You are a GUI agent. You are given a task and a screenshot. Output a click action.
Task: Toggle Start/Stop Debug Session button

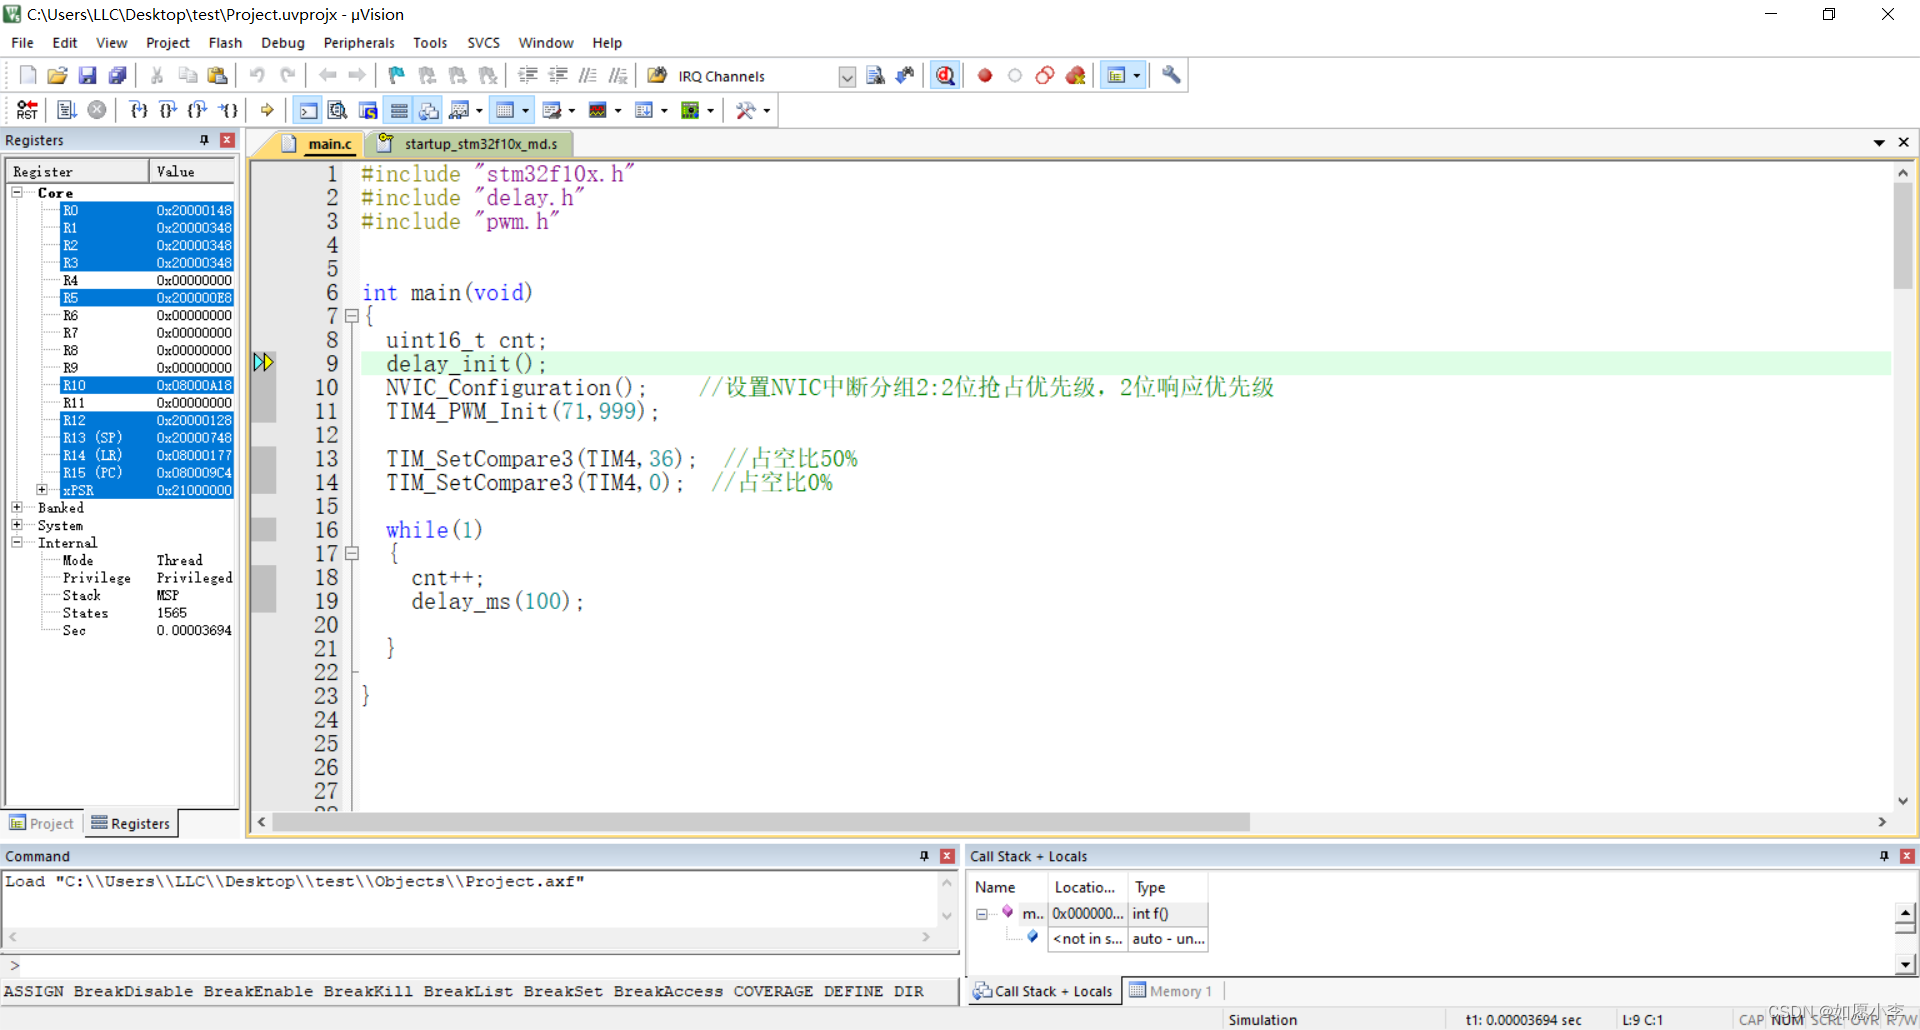945,76
